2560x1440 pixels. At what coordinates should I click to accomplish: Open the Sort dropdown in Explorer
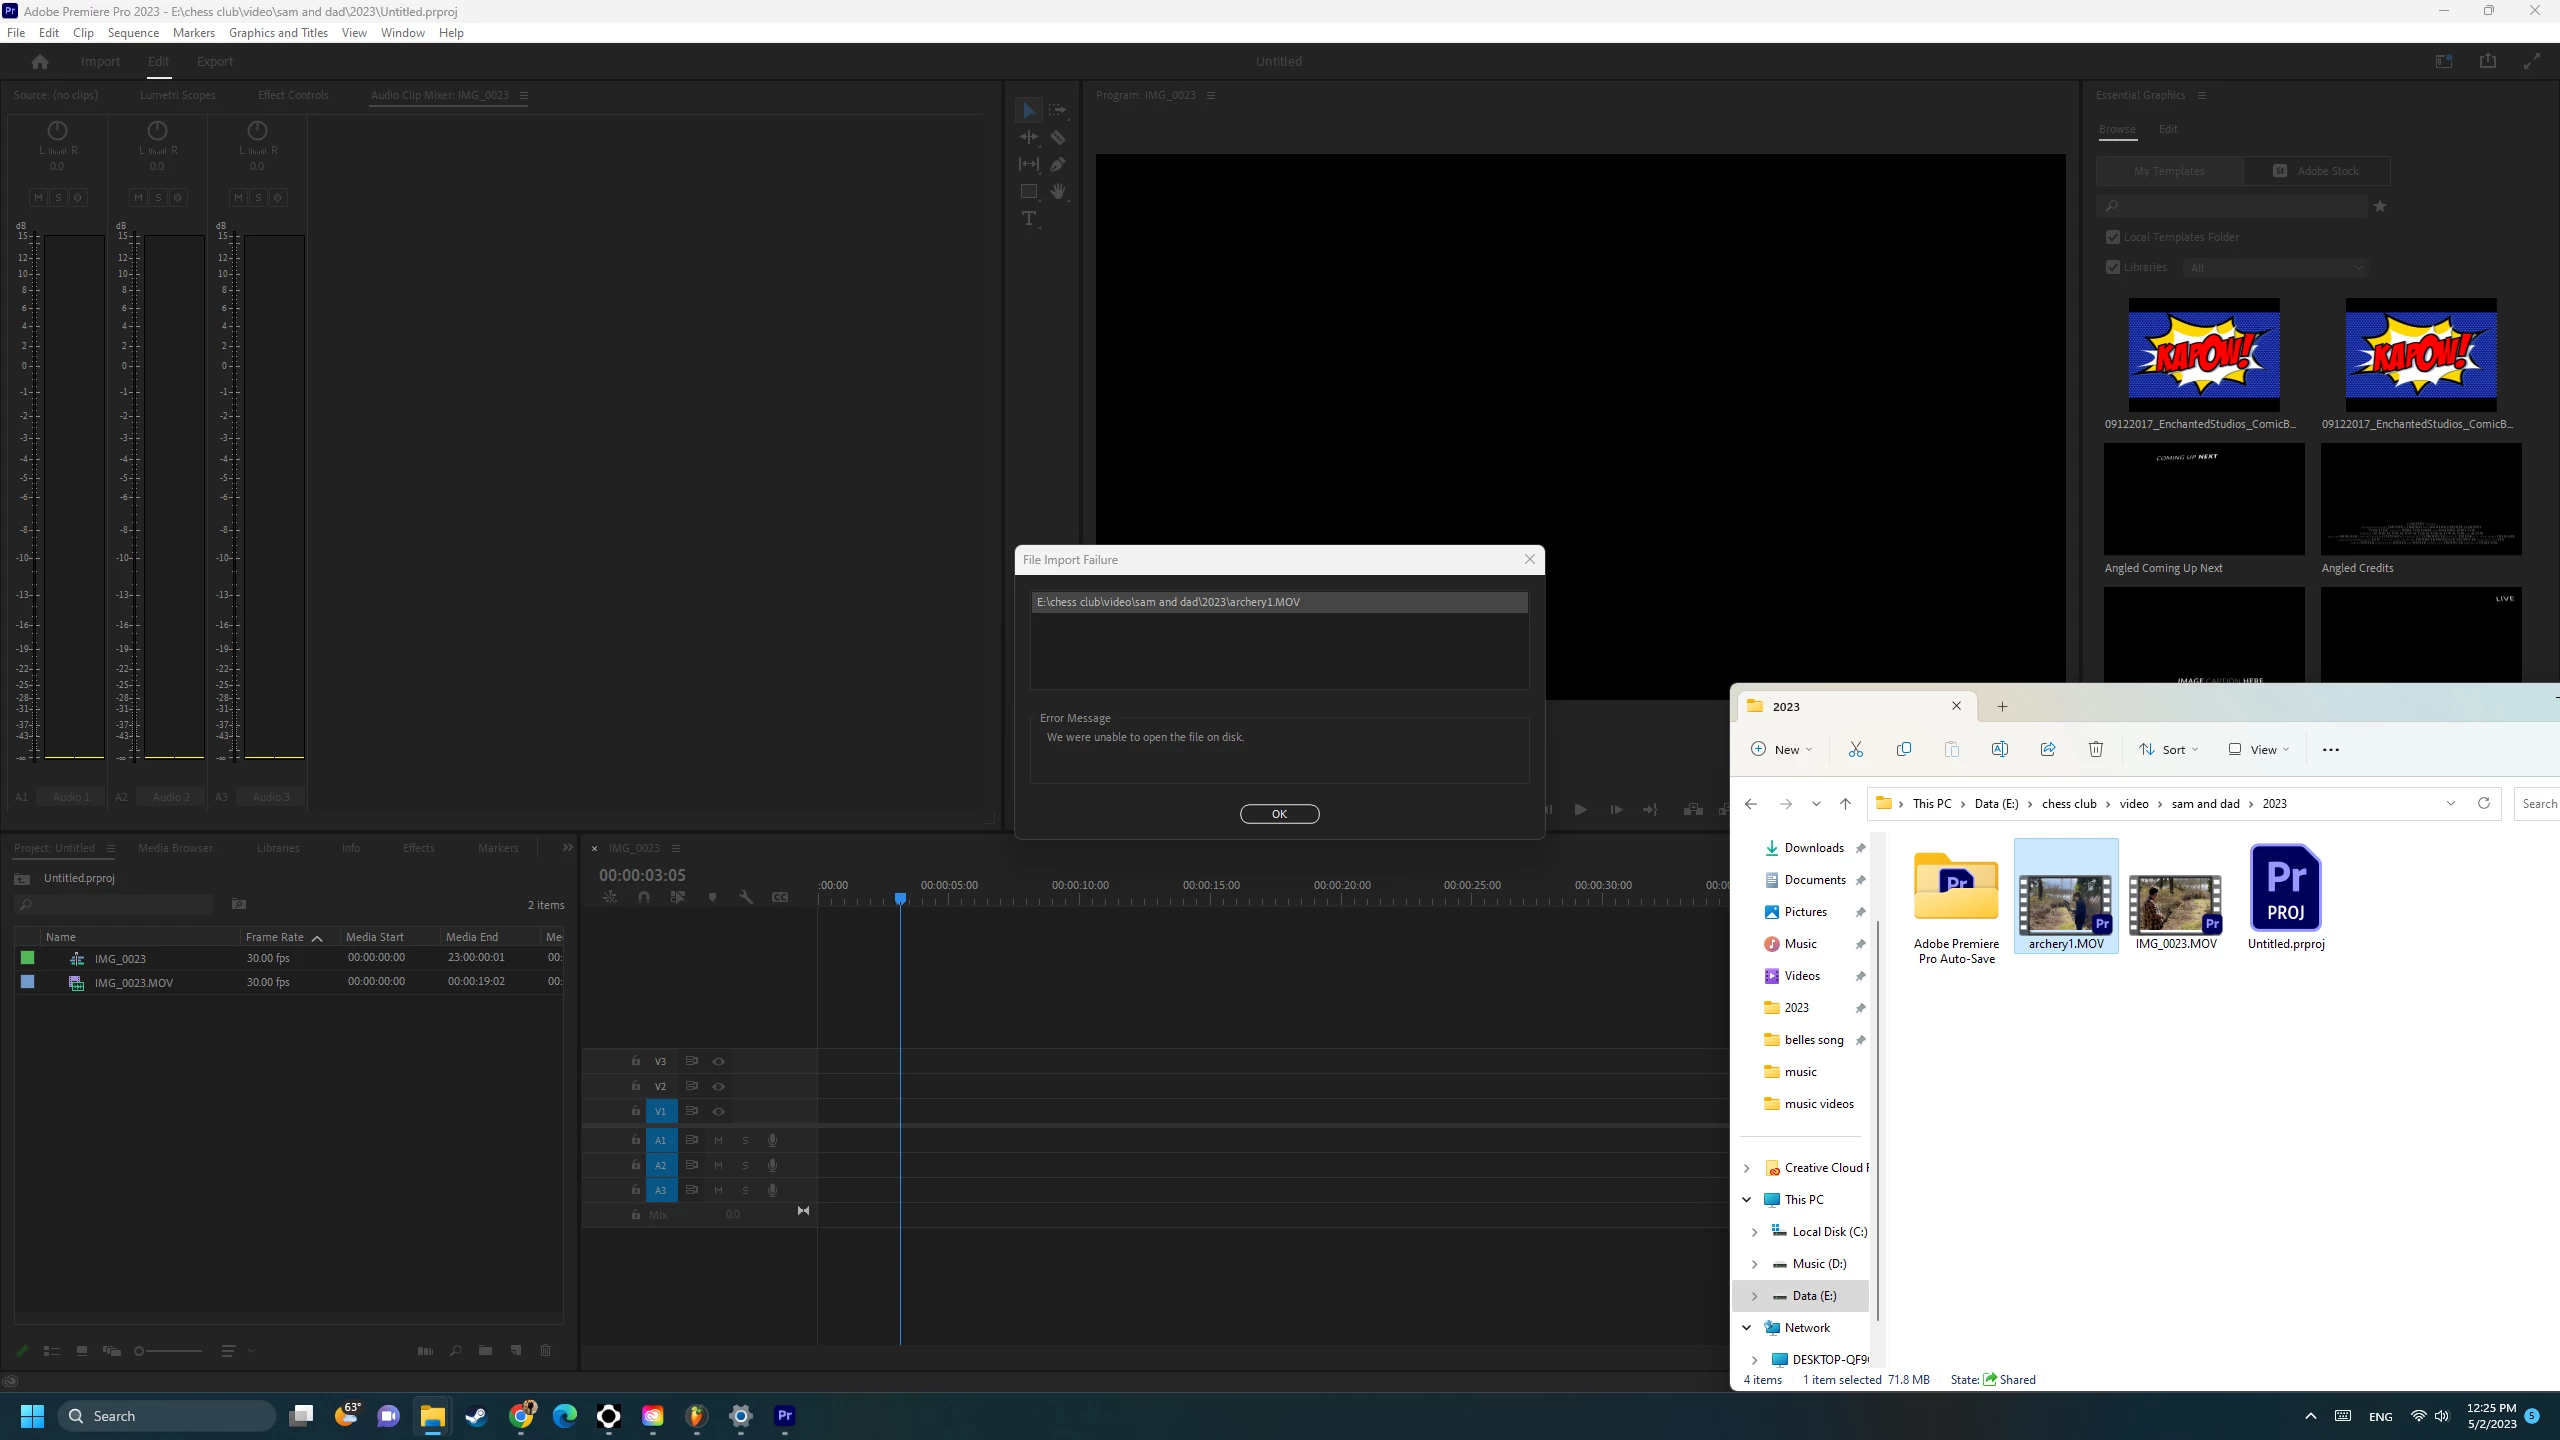(x=2169, y=750)
